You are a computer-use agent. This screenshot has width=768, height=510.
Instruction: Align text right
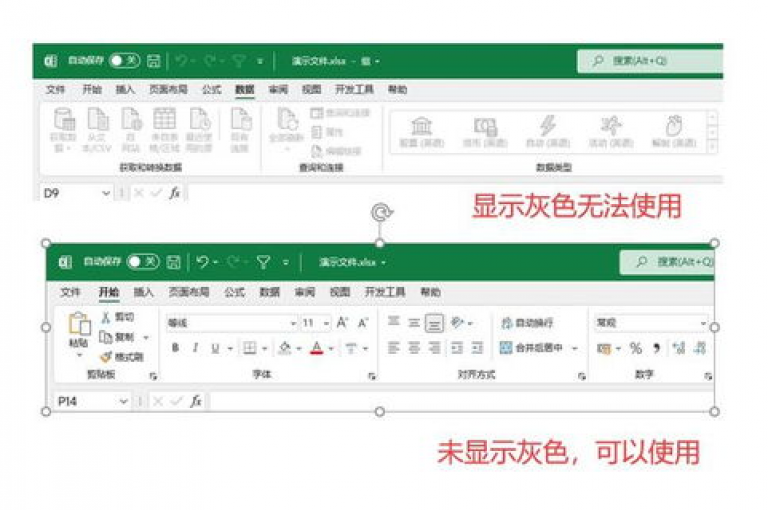coord(434,348)
